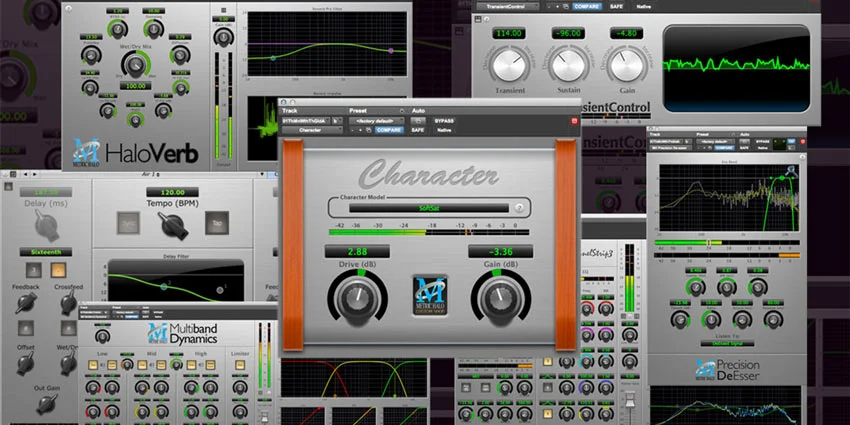Click the Wet/Dry value field showing 100.00

pos(135,86)
